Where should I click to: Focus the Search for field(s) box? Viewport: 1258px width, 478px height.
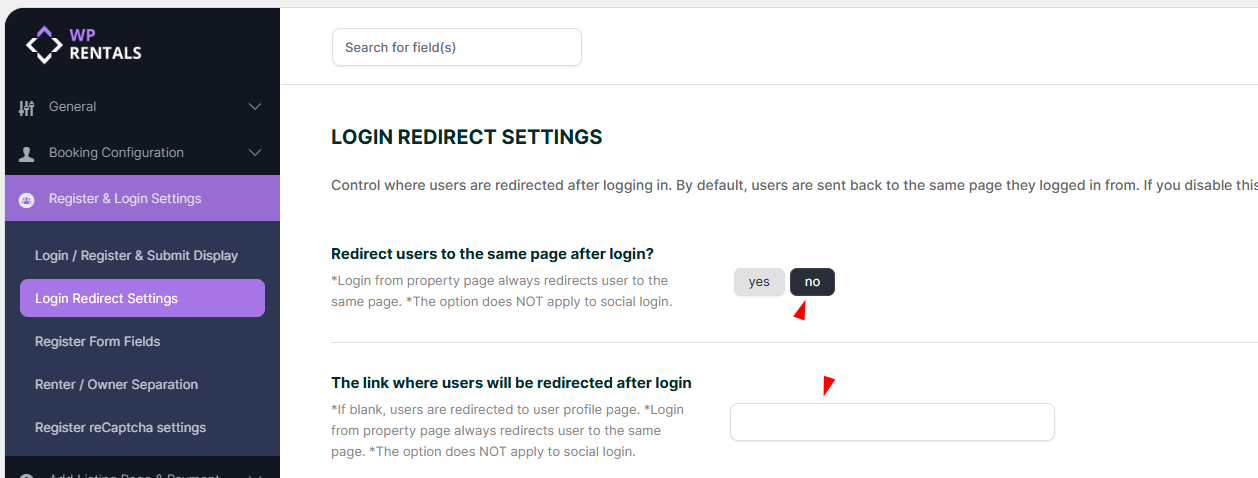pyautogui.click(x=456, y=47)
